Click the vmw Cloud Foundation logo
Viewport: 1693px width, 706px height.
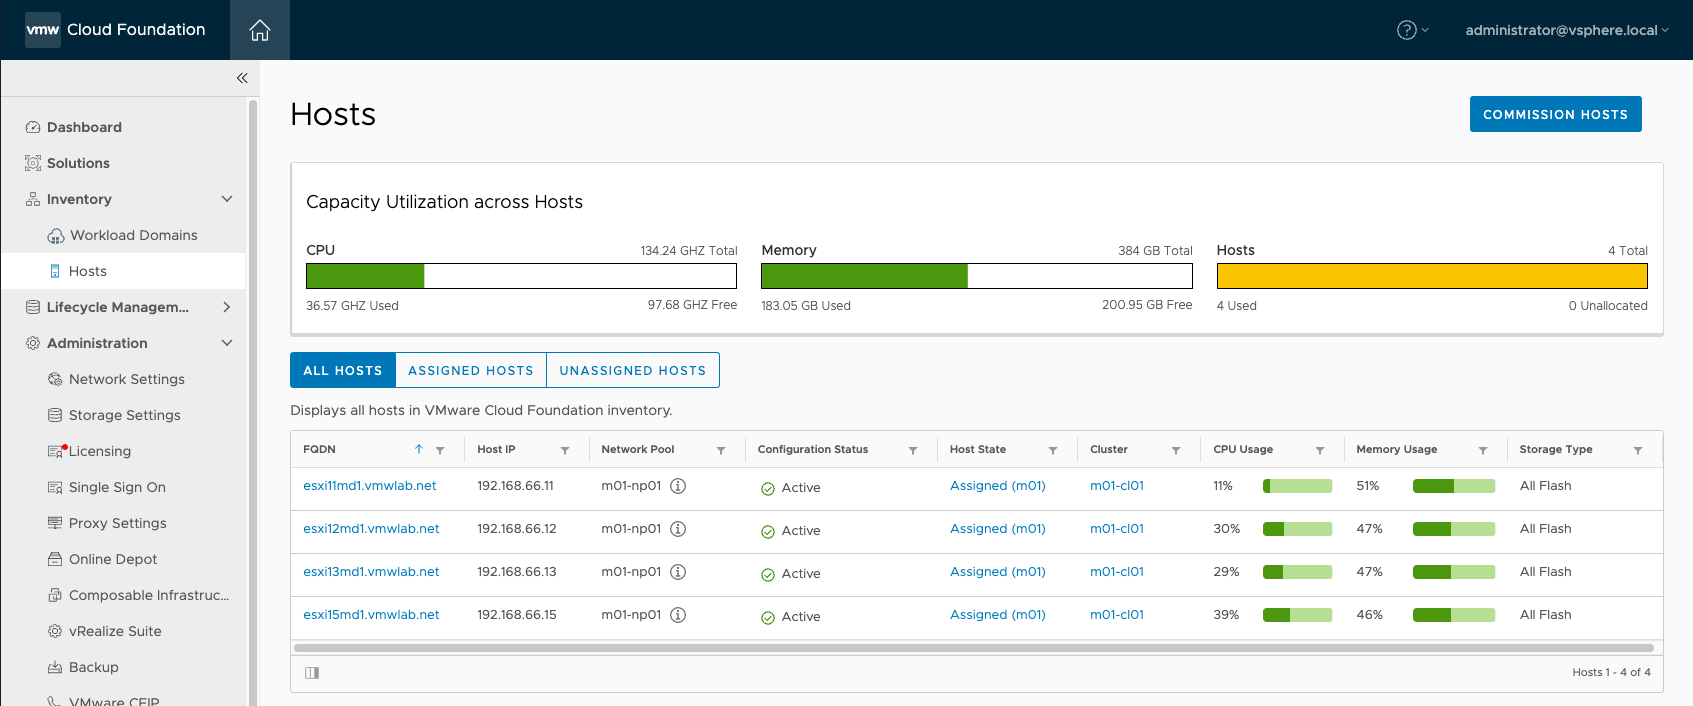115,30
